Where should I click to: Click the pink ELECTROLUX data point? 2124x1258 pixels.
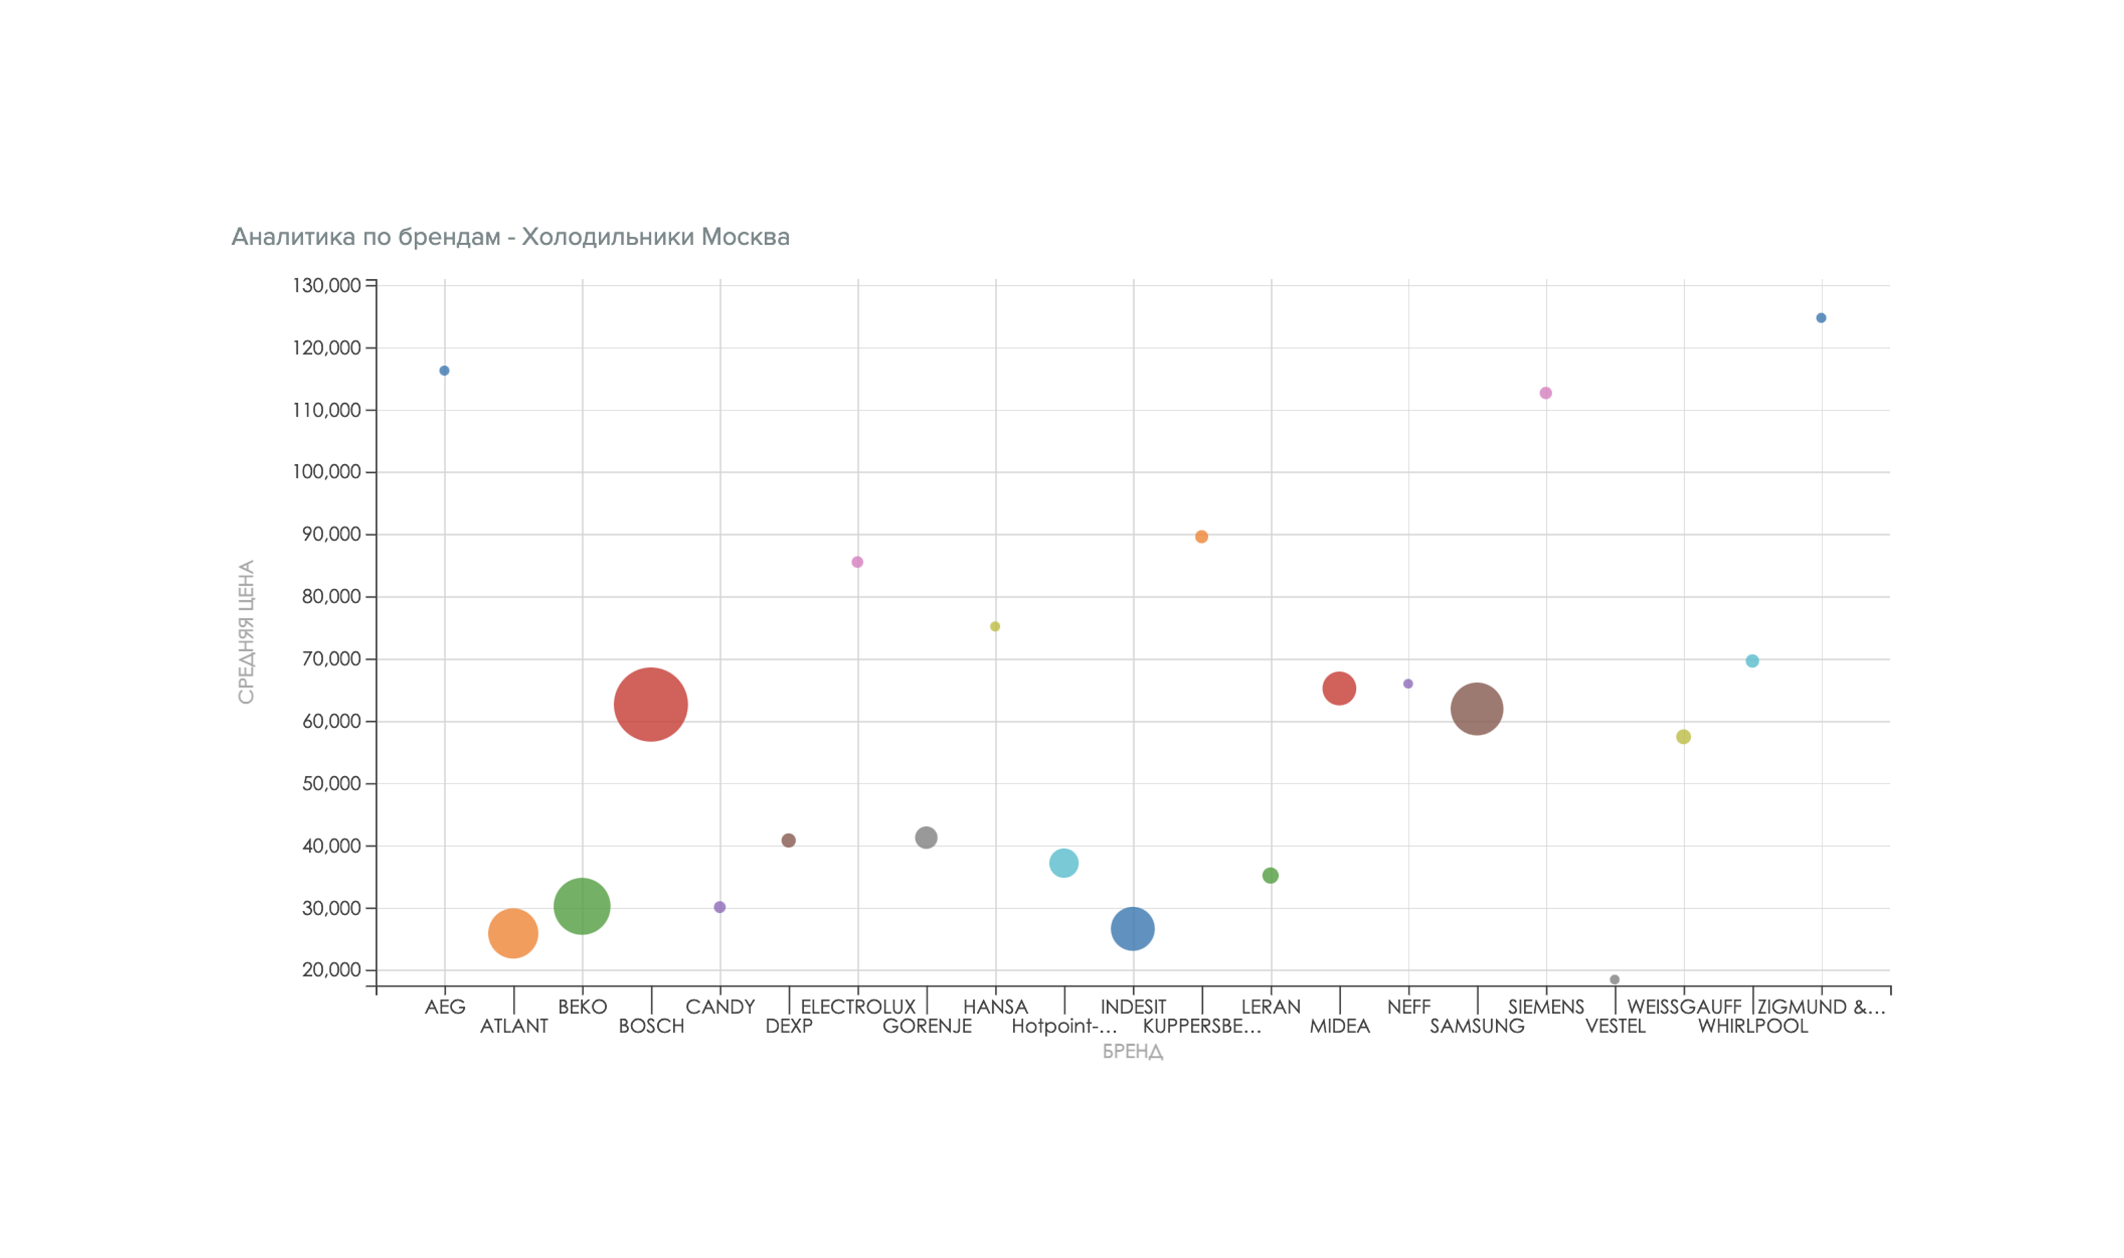[857, 562]
